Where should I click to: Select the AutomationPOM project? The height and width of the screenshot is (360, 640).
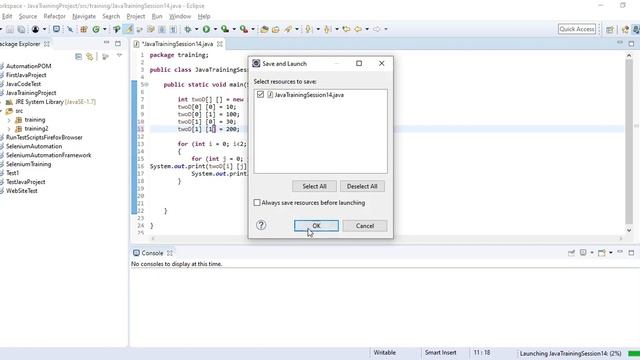point(29,66)
